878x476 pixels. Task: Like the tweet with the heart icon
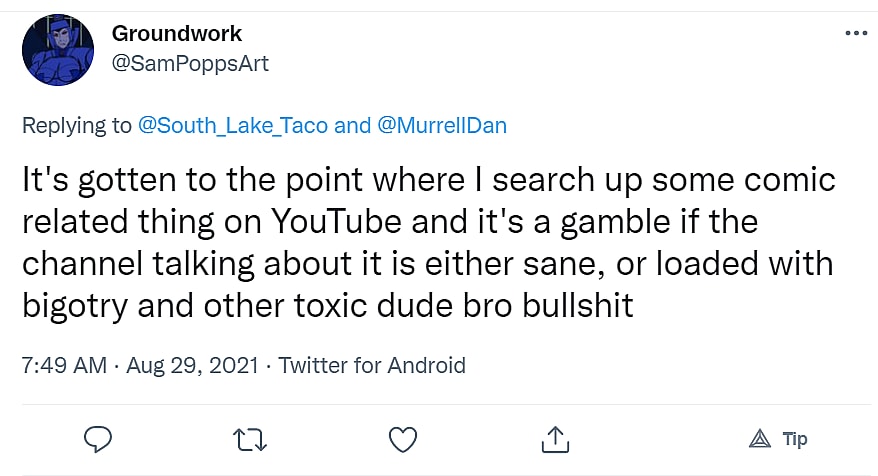click(x=402, y=440)
